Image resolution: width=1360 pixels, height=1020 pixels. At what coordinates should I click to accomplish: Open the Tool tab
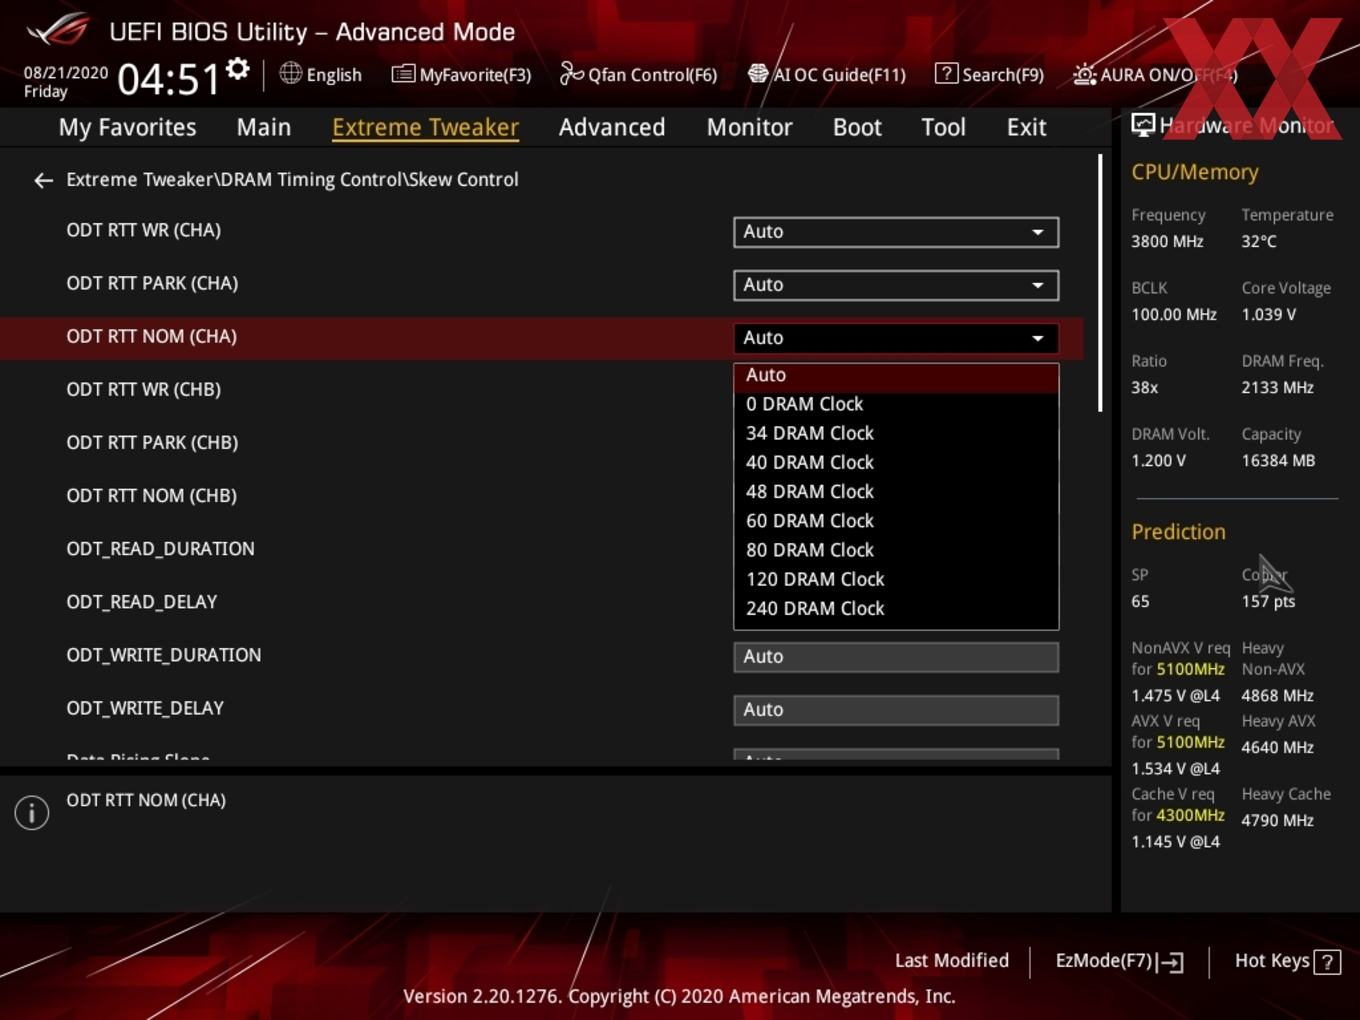coord(943,127)
